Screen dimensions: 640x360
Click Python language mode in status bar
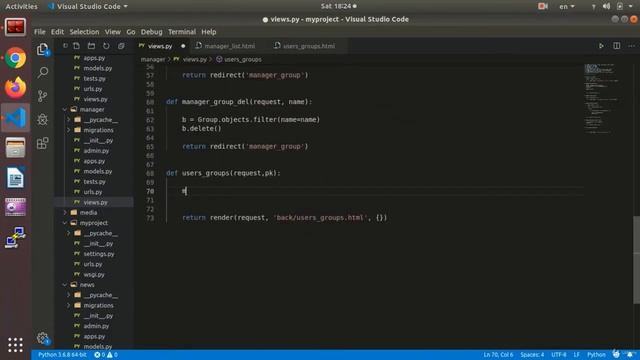pos(596,355)
